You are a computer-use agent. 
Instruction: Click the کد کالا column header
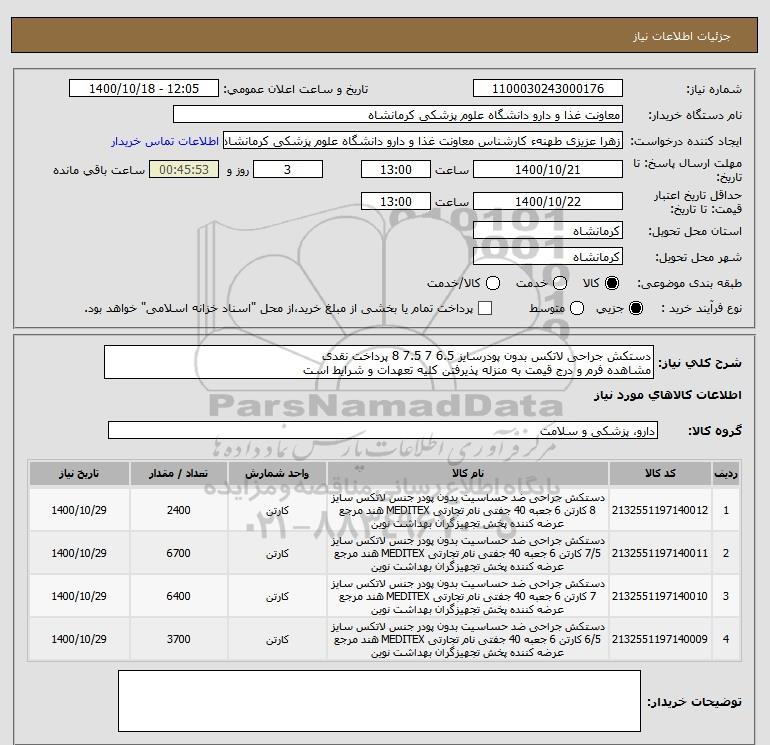tap(660, 474)
